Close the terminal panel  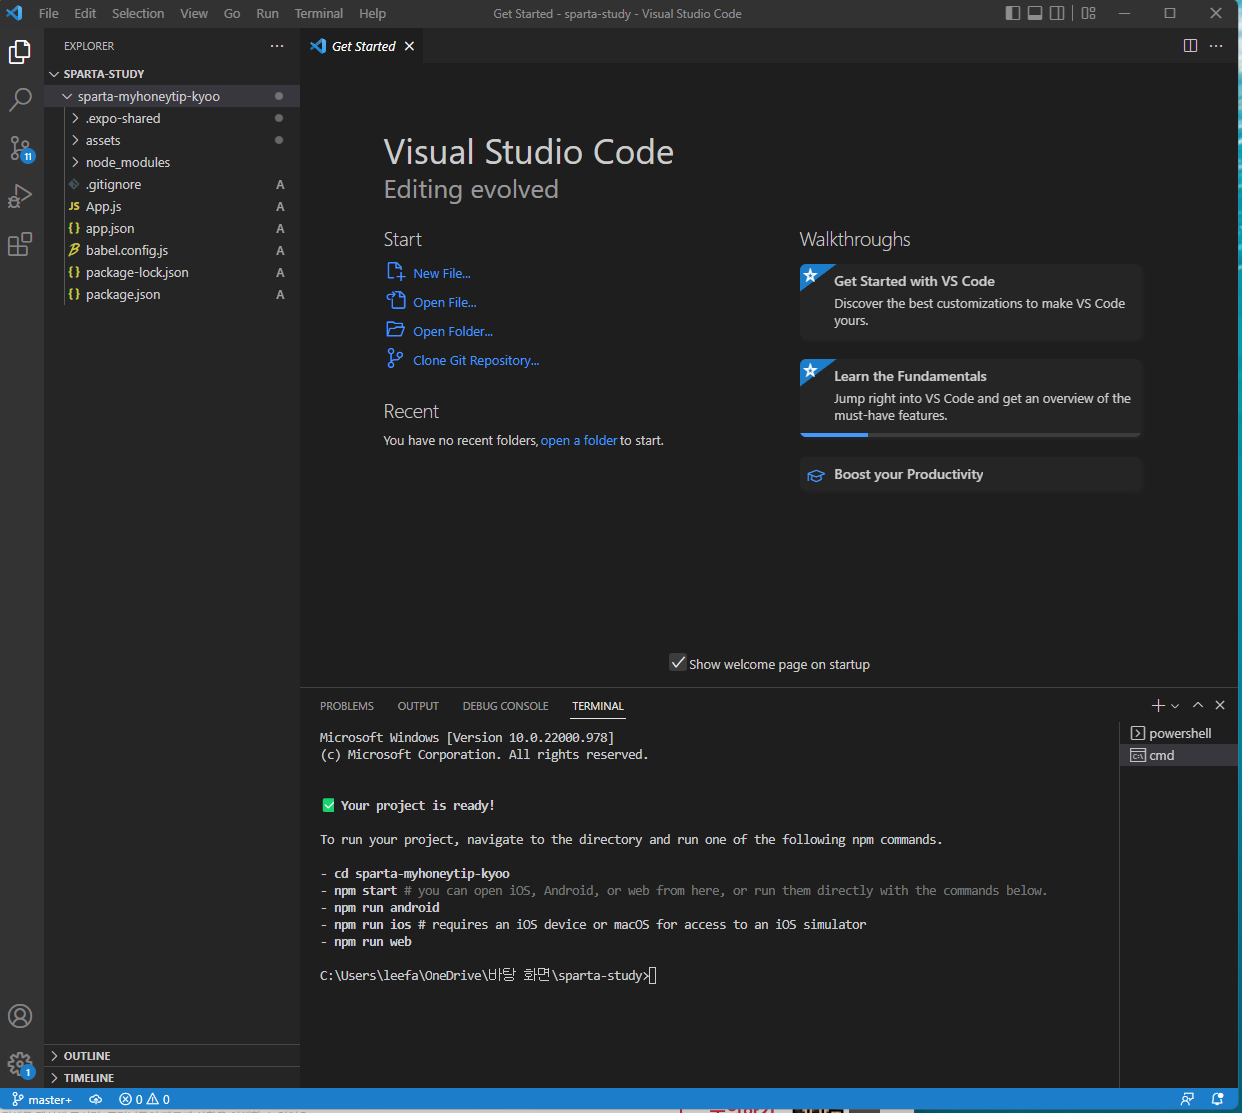[1220, 705]
